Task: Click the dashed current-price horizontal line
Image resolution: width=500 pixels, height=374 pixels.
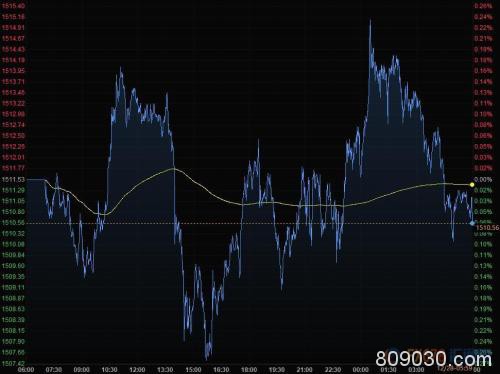Action: [249, 223]
